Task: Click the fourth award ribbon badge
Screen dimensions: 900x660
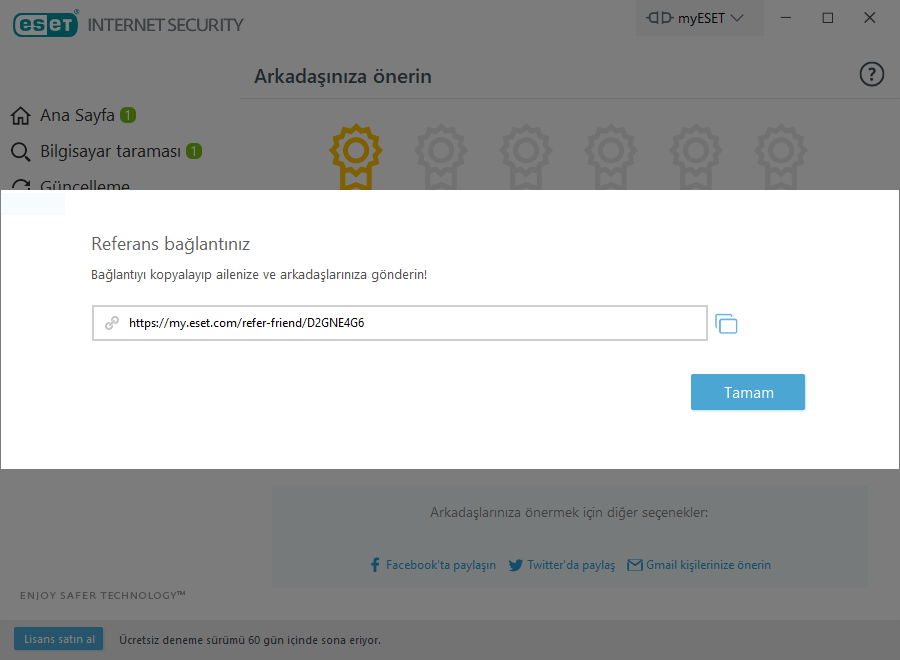Action: [x=611, y=157]
